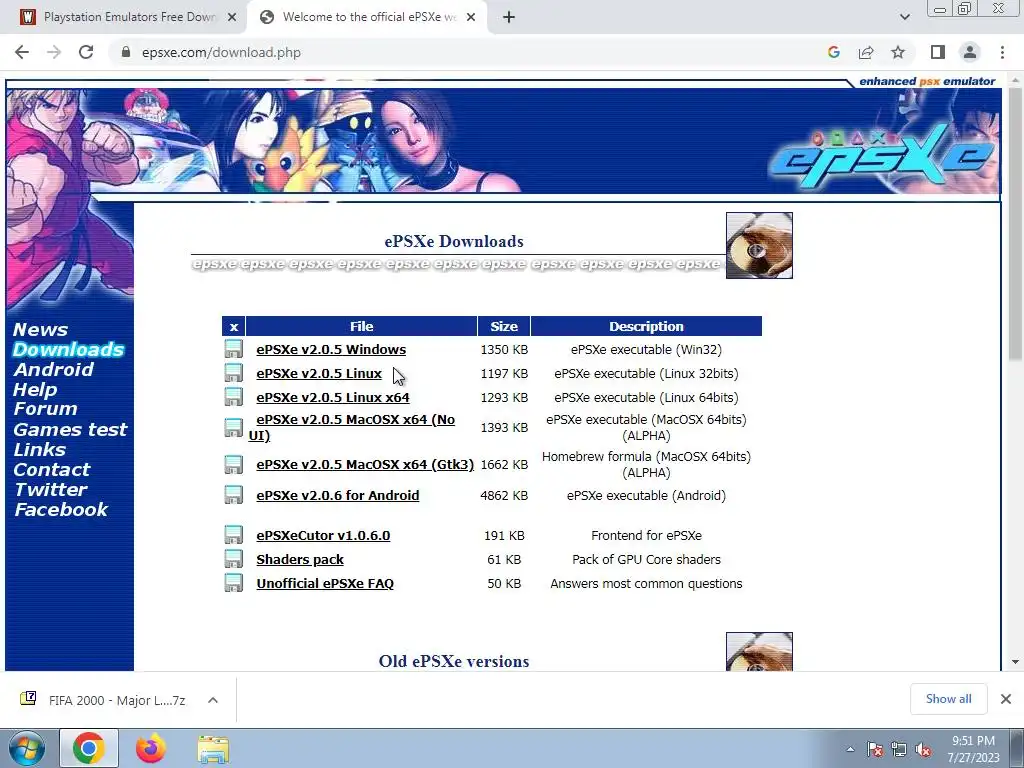
Task: Open the Chrome profile menu
Action: tap(970, 52)
